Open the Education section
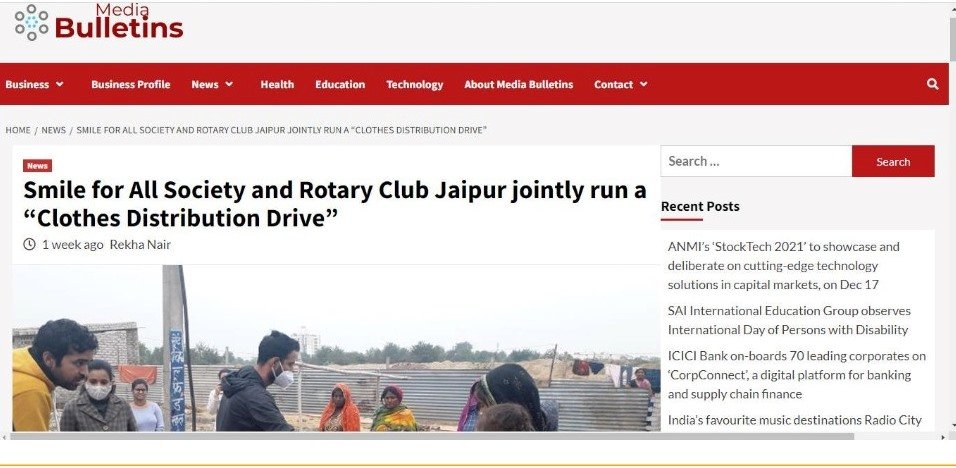 (340, 85)
